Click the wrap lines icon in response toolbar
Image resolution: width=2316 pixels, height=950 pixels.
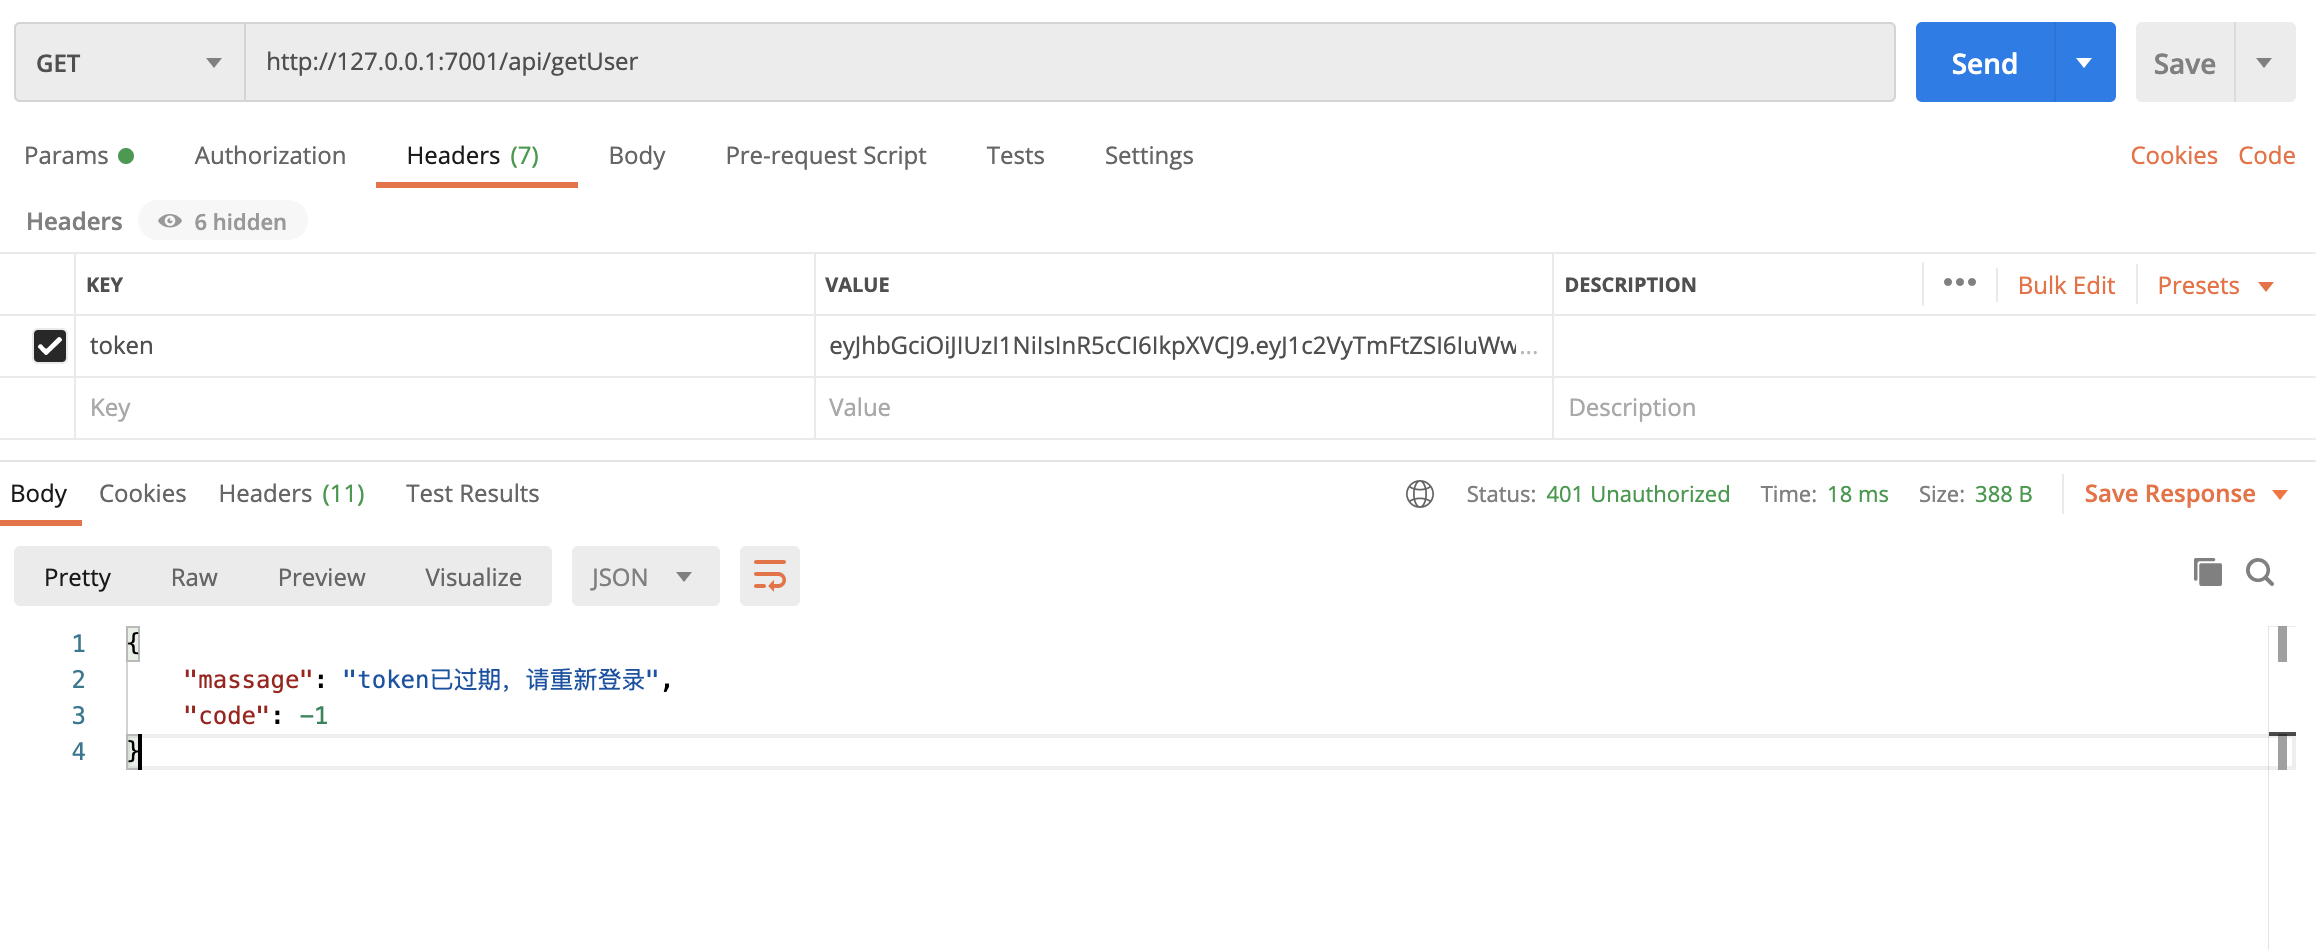click(769, 576)
